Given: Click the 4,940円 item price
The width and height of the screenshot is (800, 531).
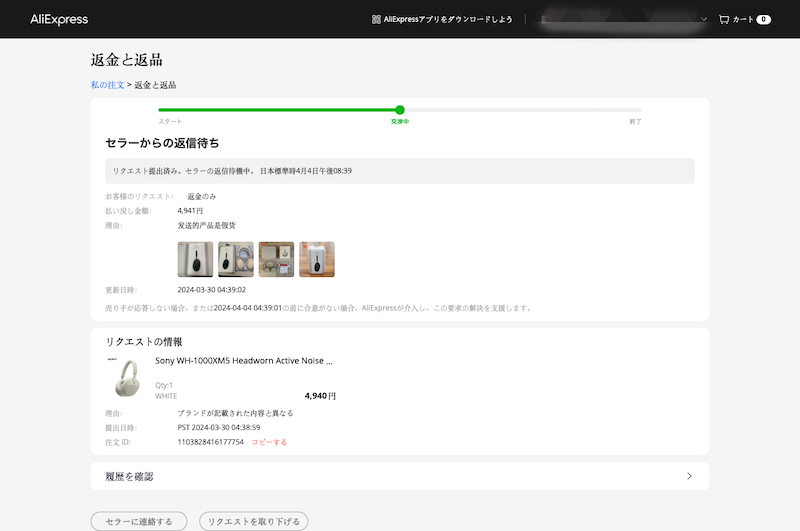Looking at the screenshot, I should click(x=320, y=396).
